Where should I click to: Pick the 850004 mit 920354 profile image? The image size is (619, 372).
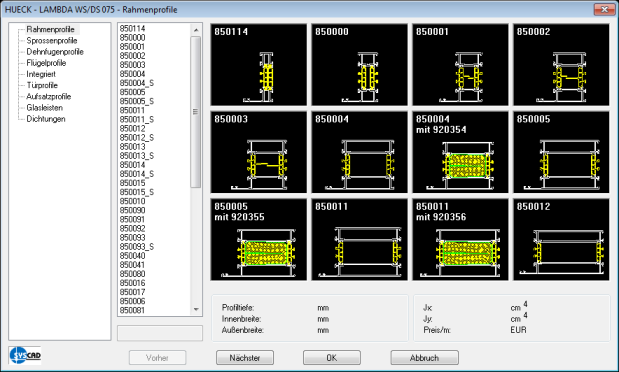pos(460,152)
